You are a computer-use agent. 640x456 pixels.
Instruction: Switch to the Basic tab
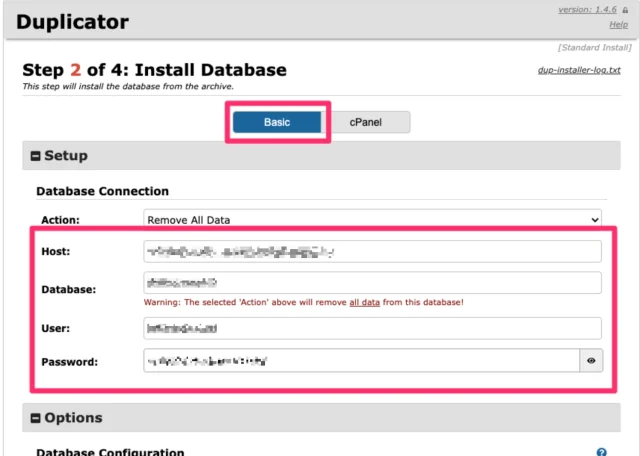pos(276,121)
